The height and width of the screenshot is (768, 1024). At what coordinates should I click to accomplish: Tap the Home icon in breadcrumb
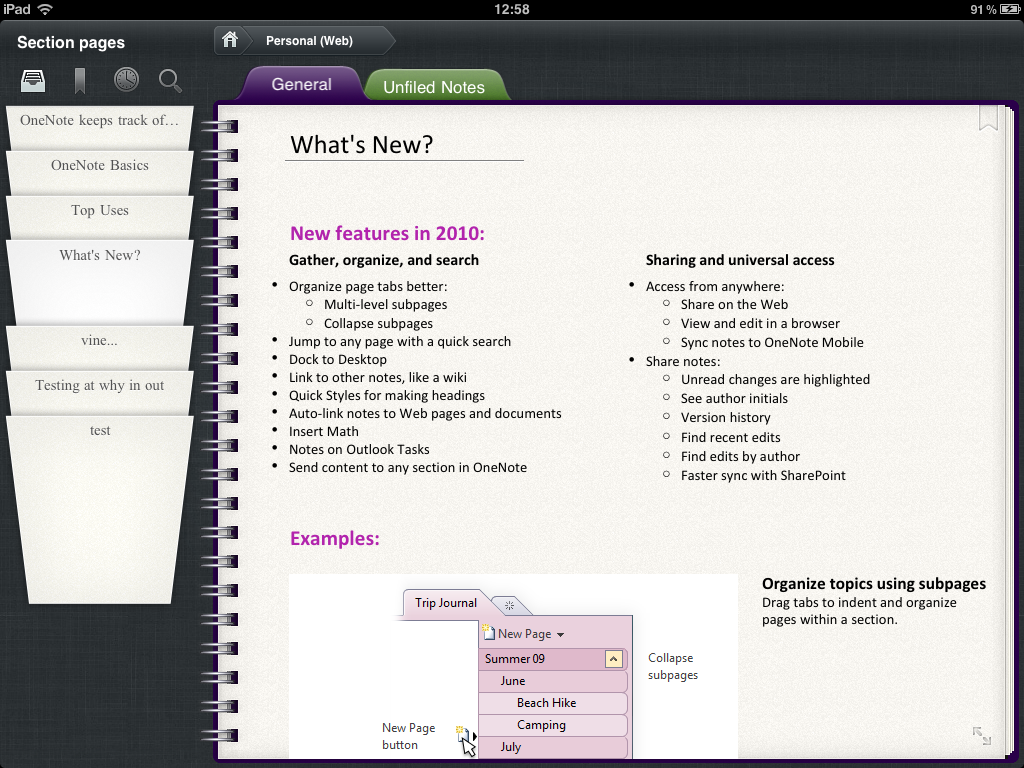tap(229, 40)
